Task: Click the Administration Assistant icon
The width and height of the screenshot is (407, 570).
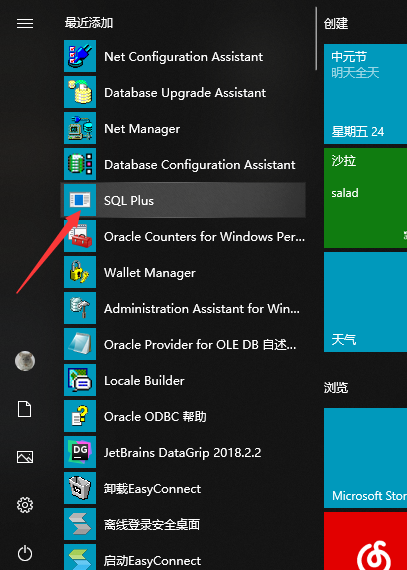Action: point(80,308)
